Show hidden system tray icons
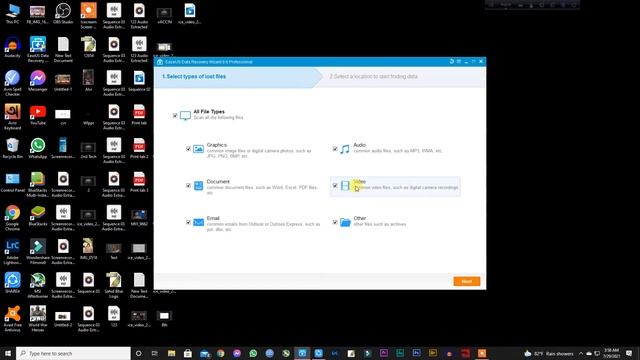Image resolution: width=640 pixels, height=360 pixels. coord(581,353)
